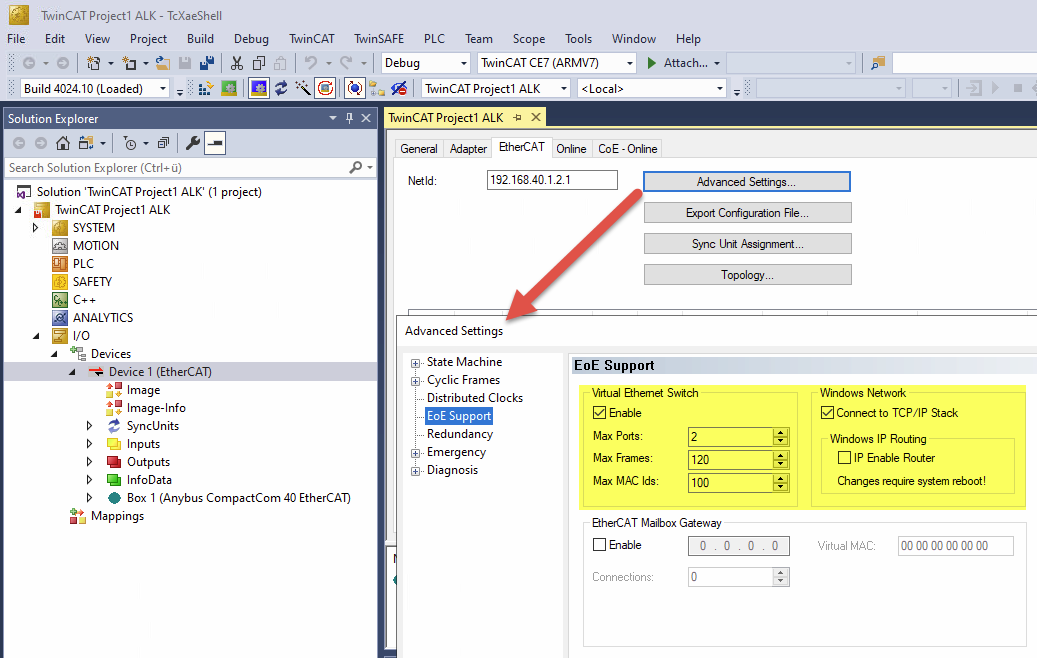Open the PLC menu

pos(434,39)
